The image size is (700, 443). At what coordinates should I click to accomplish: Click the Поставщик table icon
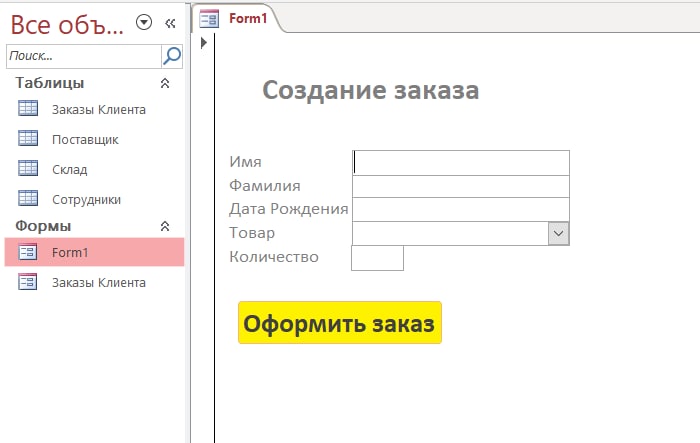[x=28, y=138]
